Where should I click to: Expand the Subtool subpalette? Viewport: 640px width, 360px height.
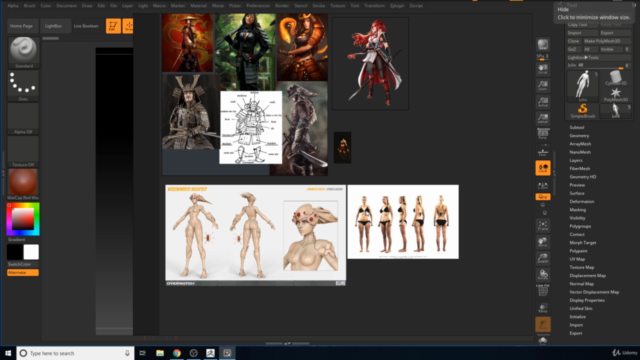pyautogui.click(x=577, y=127)
